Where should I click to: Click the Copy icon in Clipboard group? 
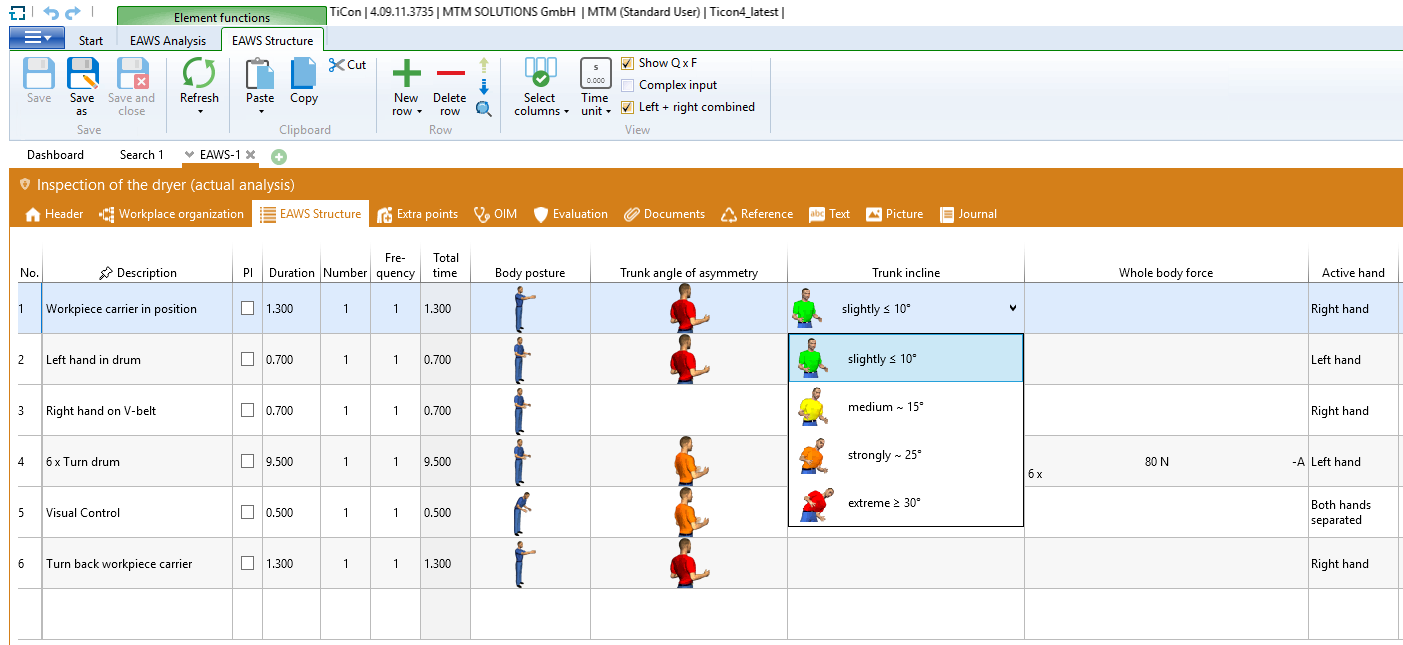(x=303, y=75)
